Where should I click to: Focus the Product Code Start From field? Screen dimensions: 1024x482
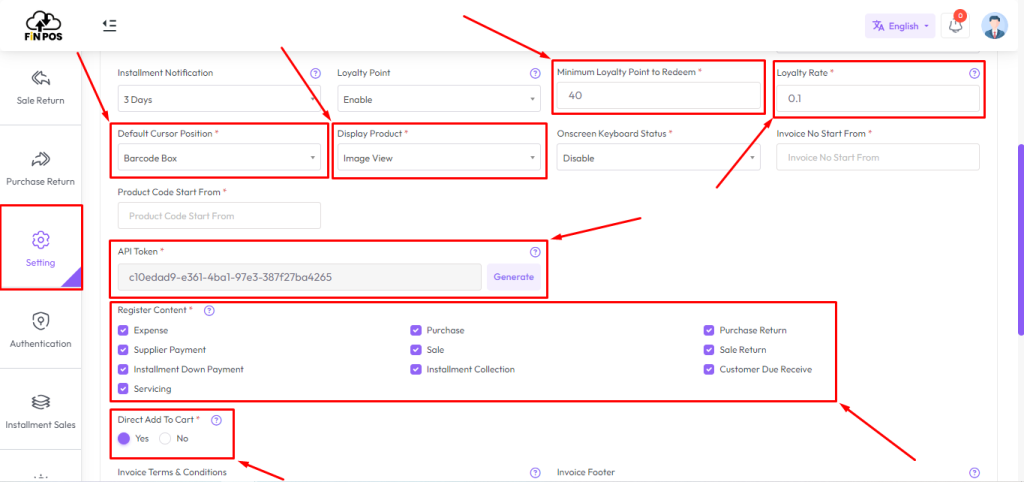point(219,215)
